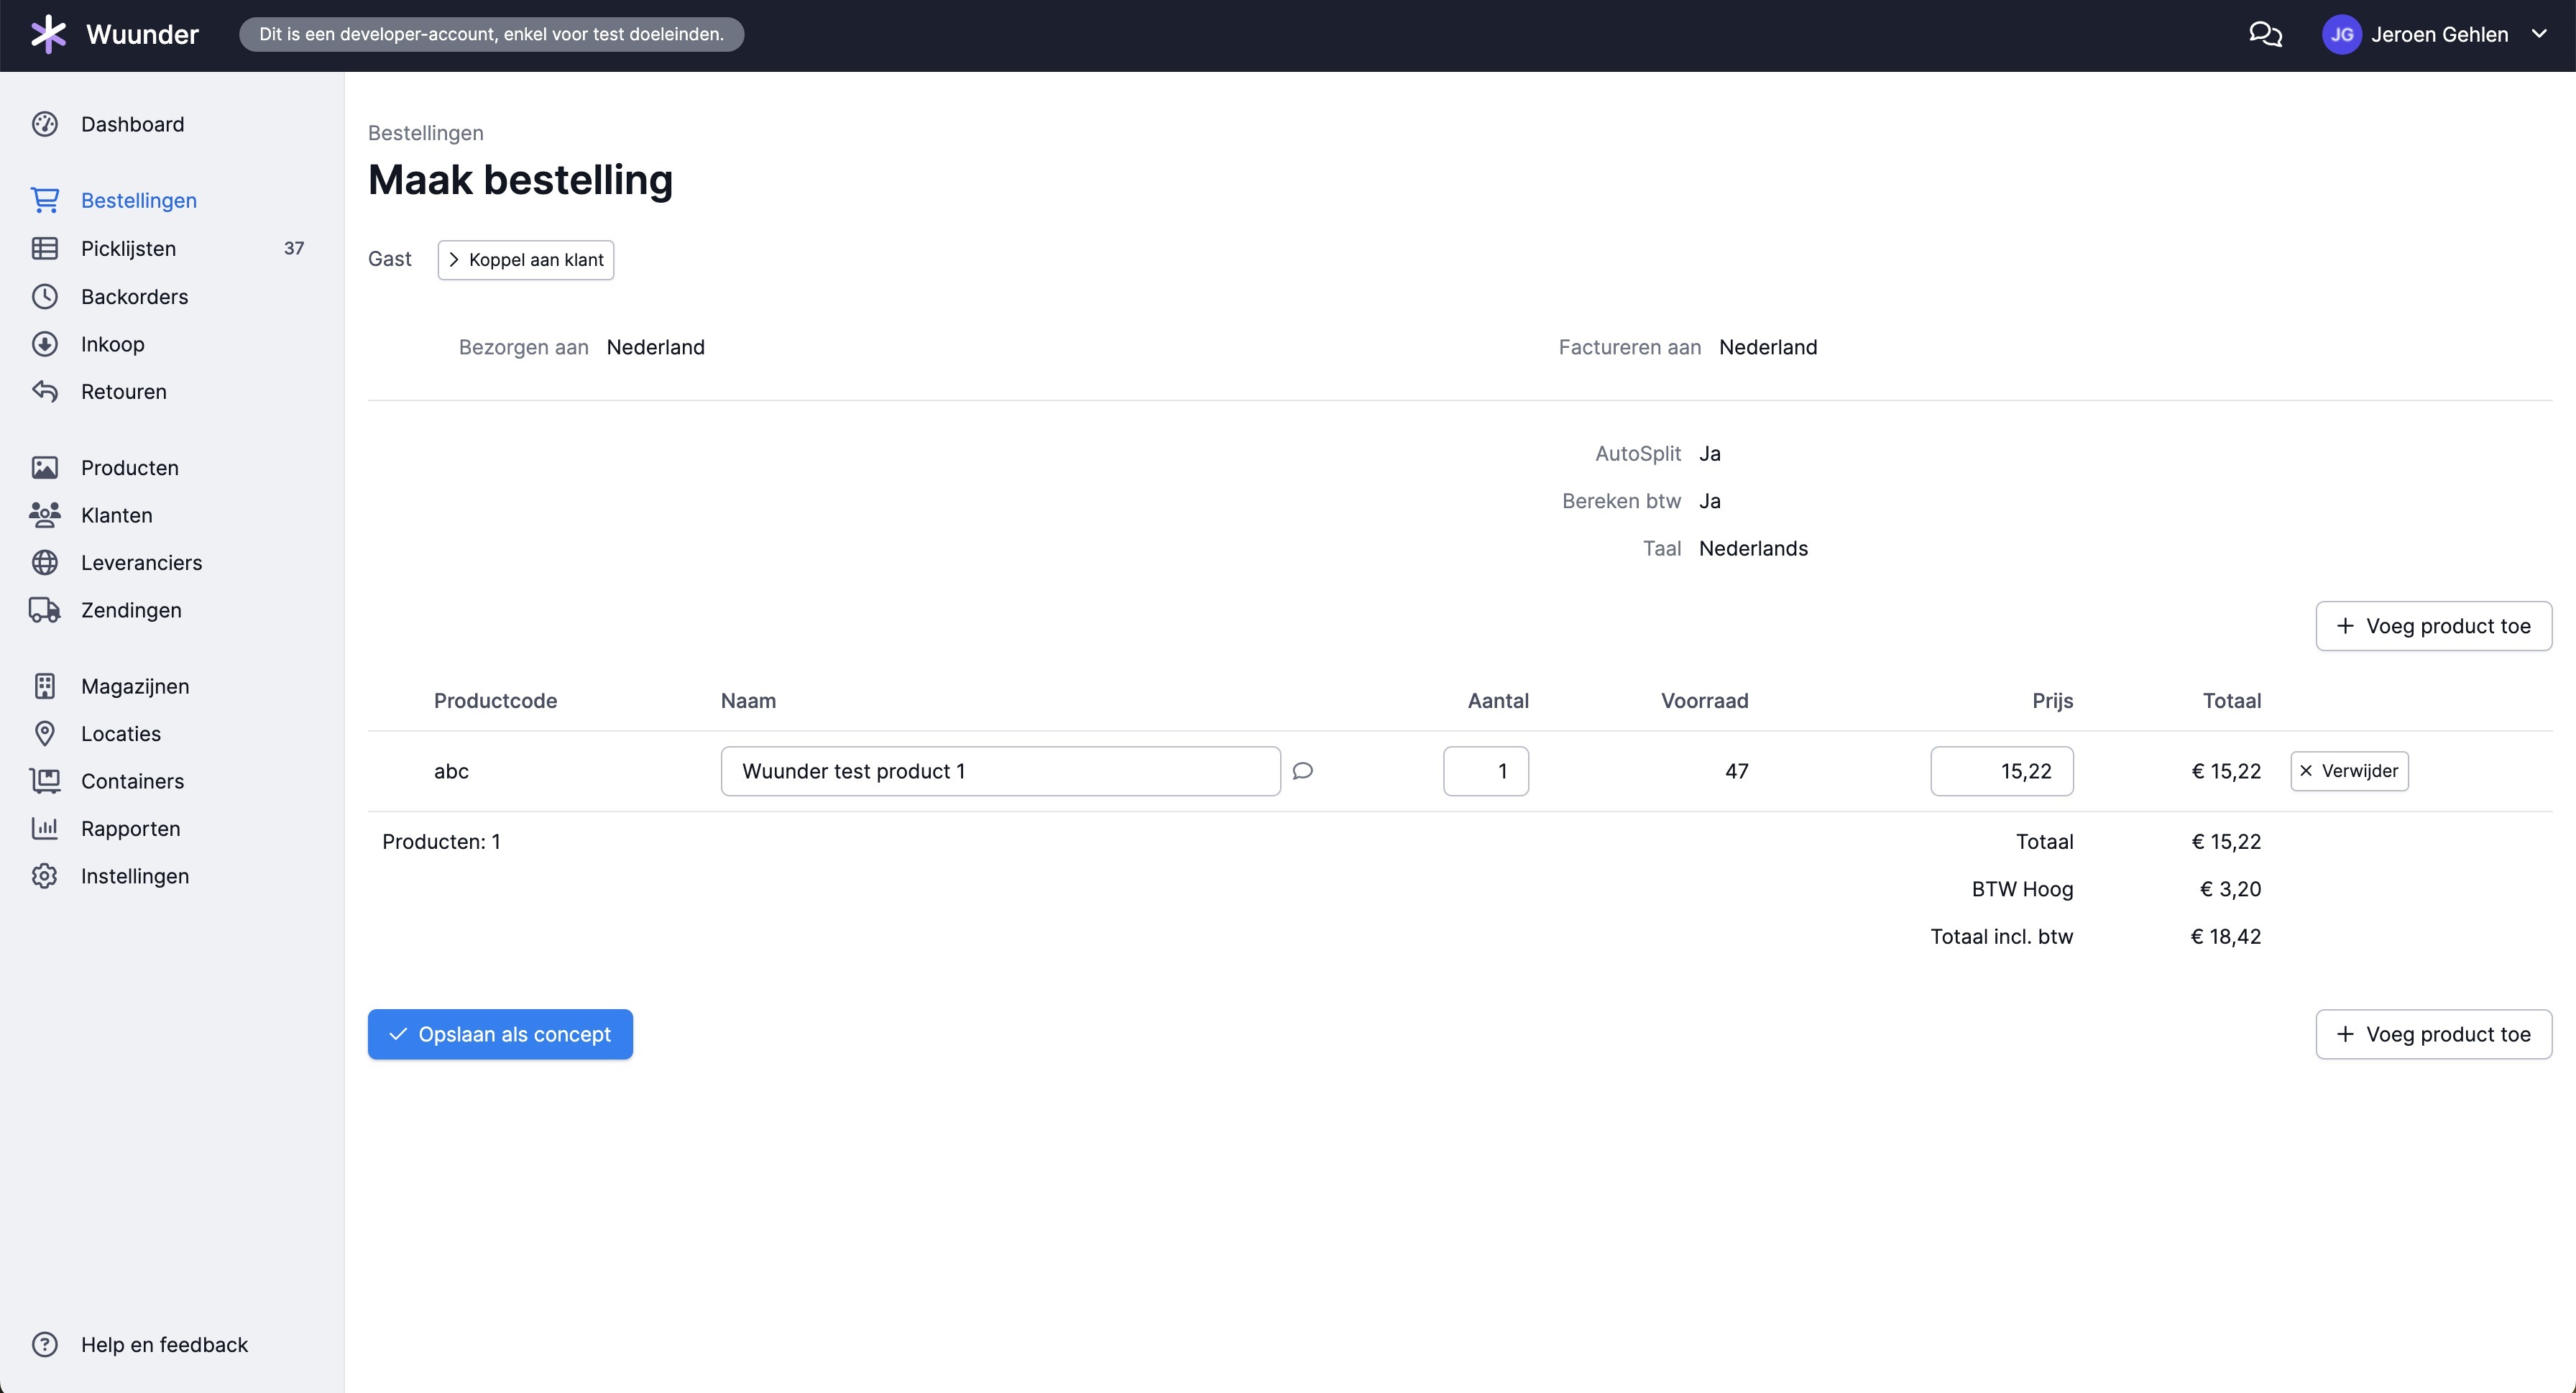Click the Help en feedback question-mark icon

tap(45, 1344)
